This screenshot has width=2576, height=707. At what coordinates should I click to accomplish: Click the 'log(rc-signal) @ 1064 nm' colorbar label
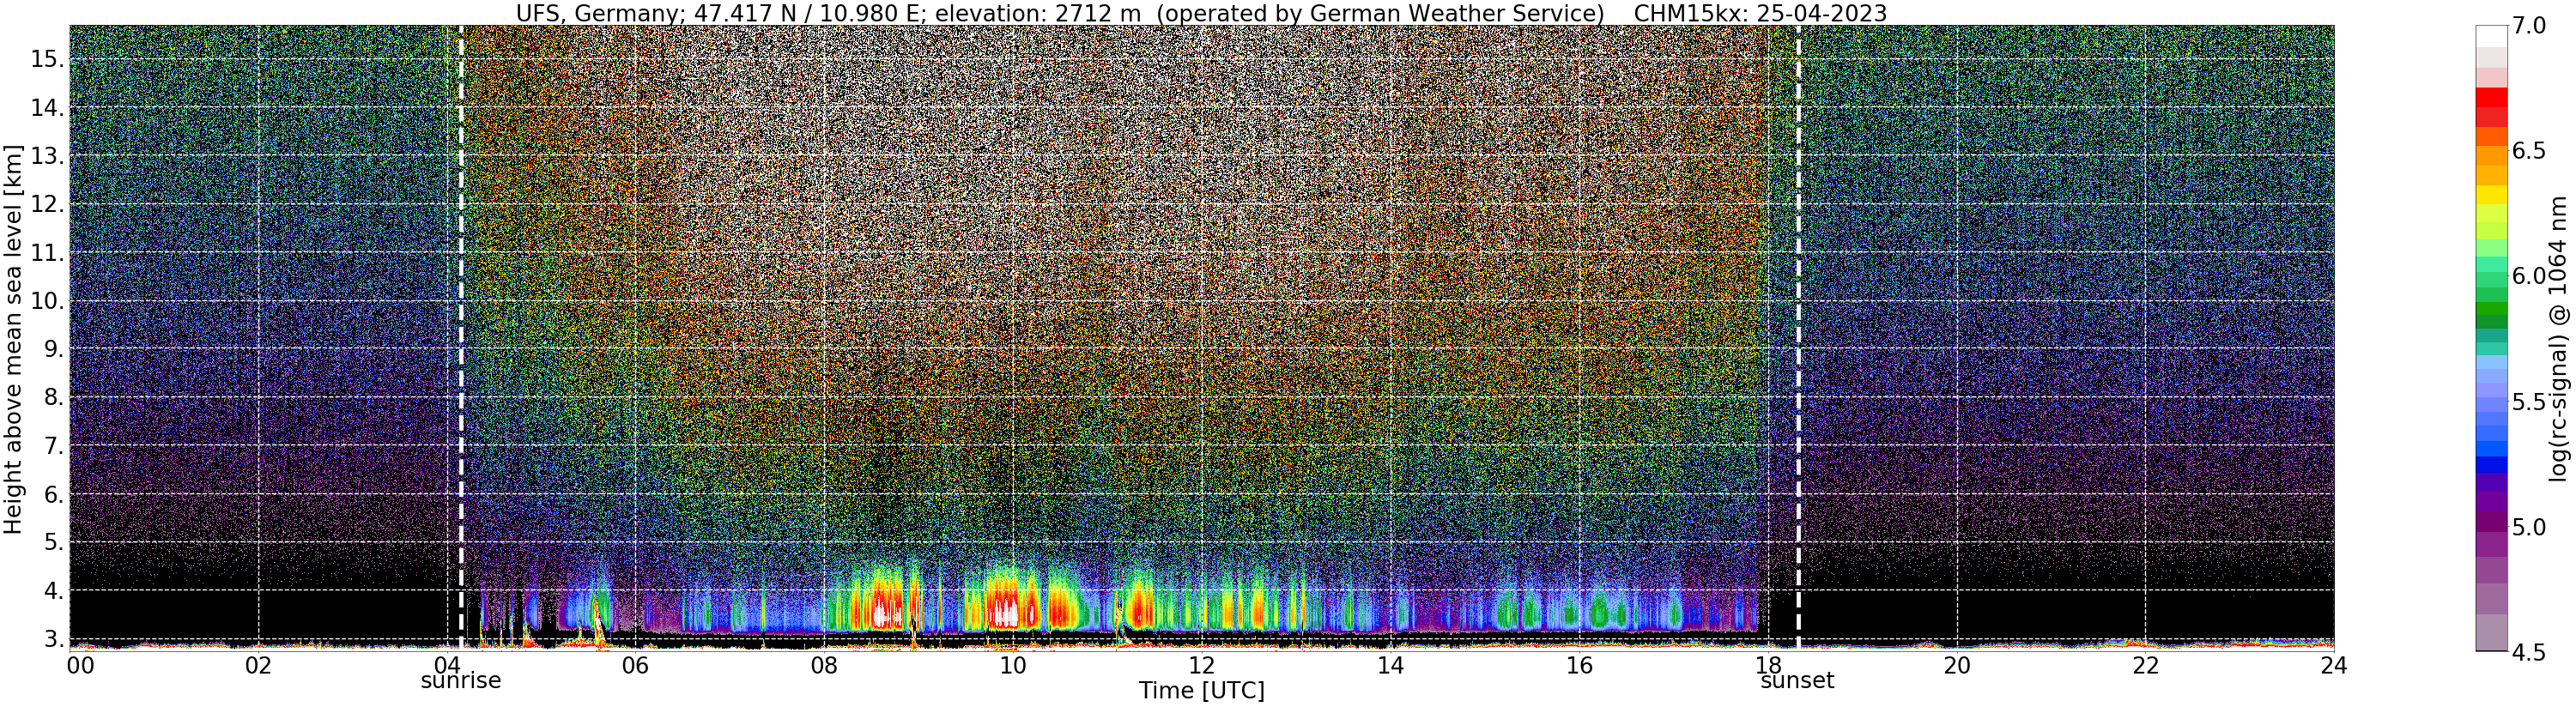point(2558,338)
